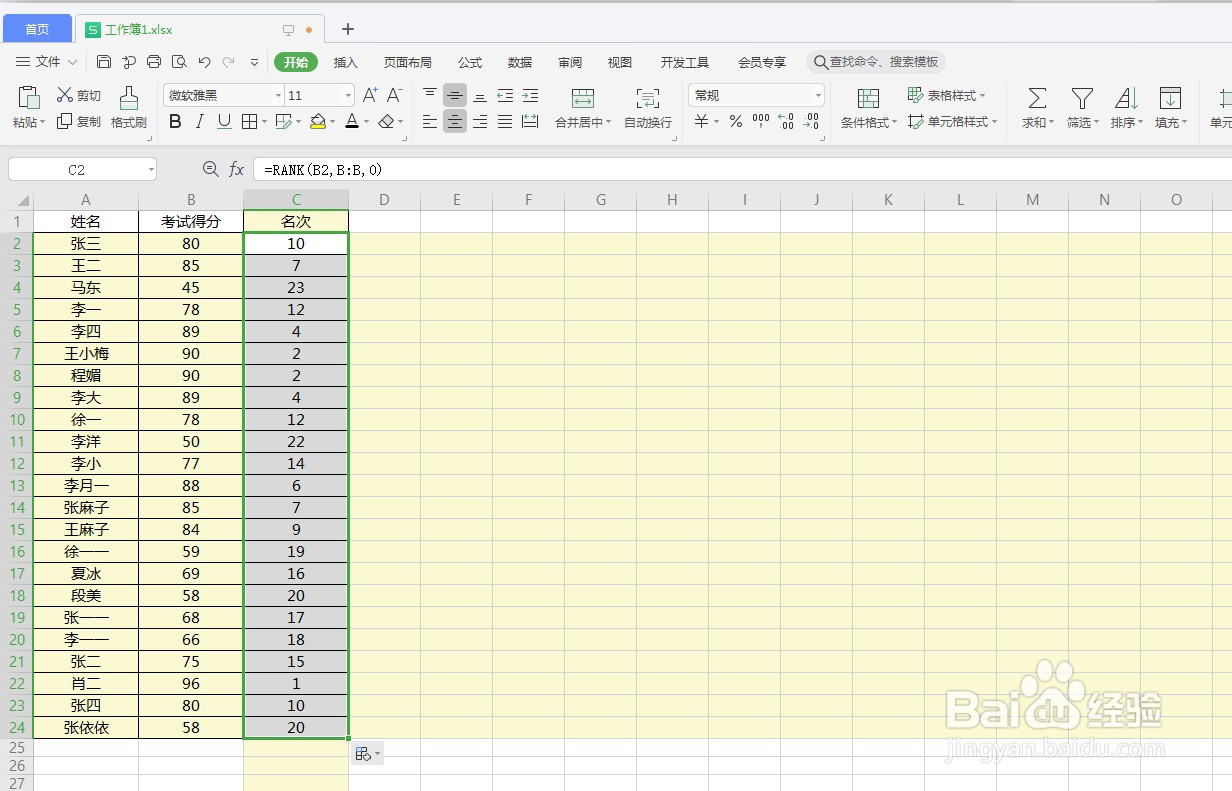Toggle bottom vertical alignment
The width and height of the screenshot is (1232, 791).
(480, 95)
